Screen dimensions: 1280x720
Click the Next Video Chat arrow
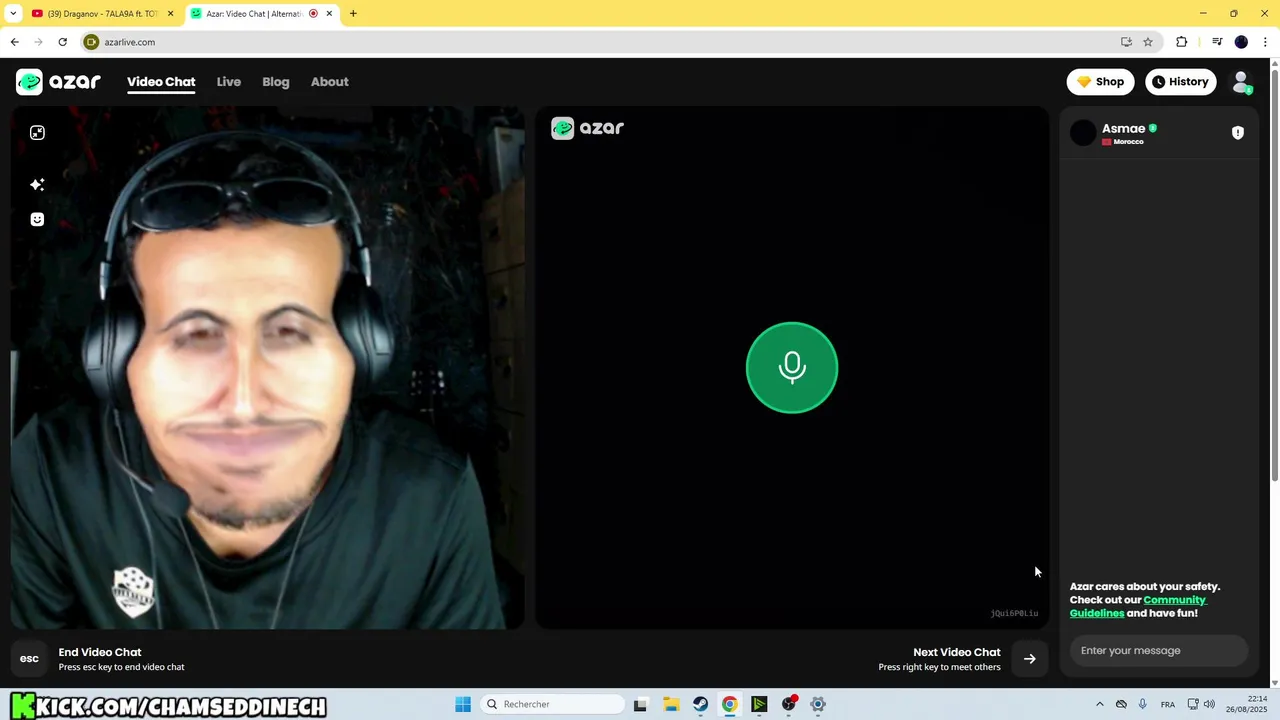click(x=1029, y=659)
